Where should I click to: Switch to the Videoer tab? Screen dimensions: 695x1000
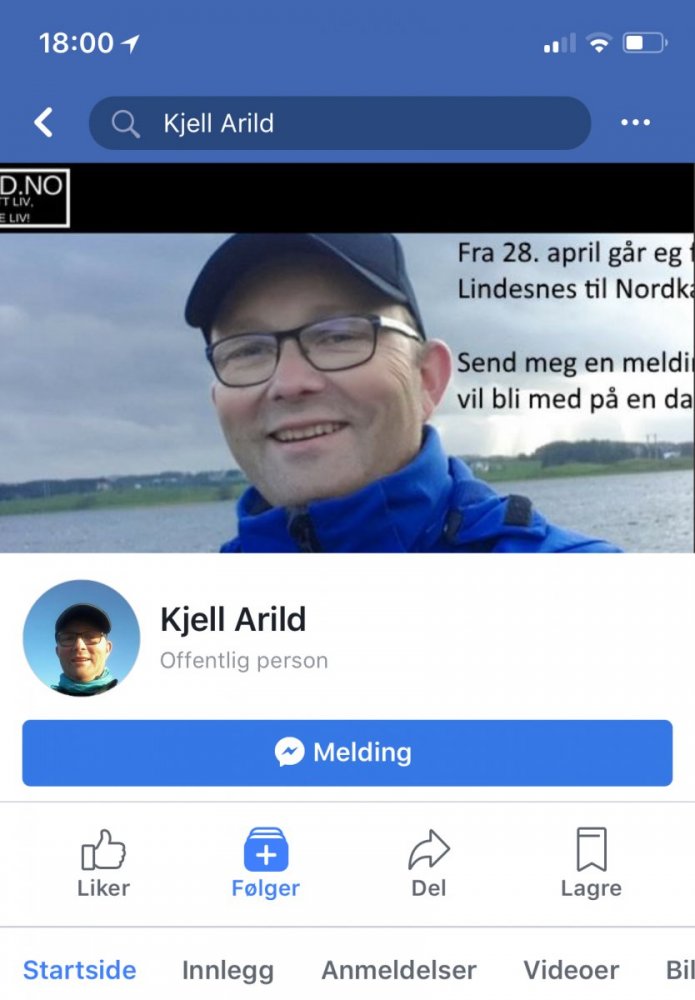pos(571,970)
